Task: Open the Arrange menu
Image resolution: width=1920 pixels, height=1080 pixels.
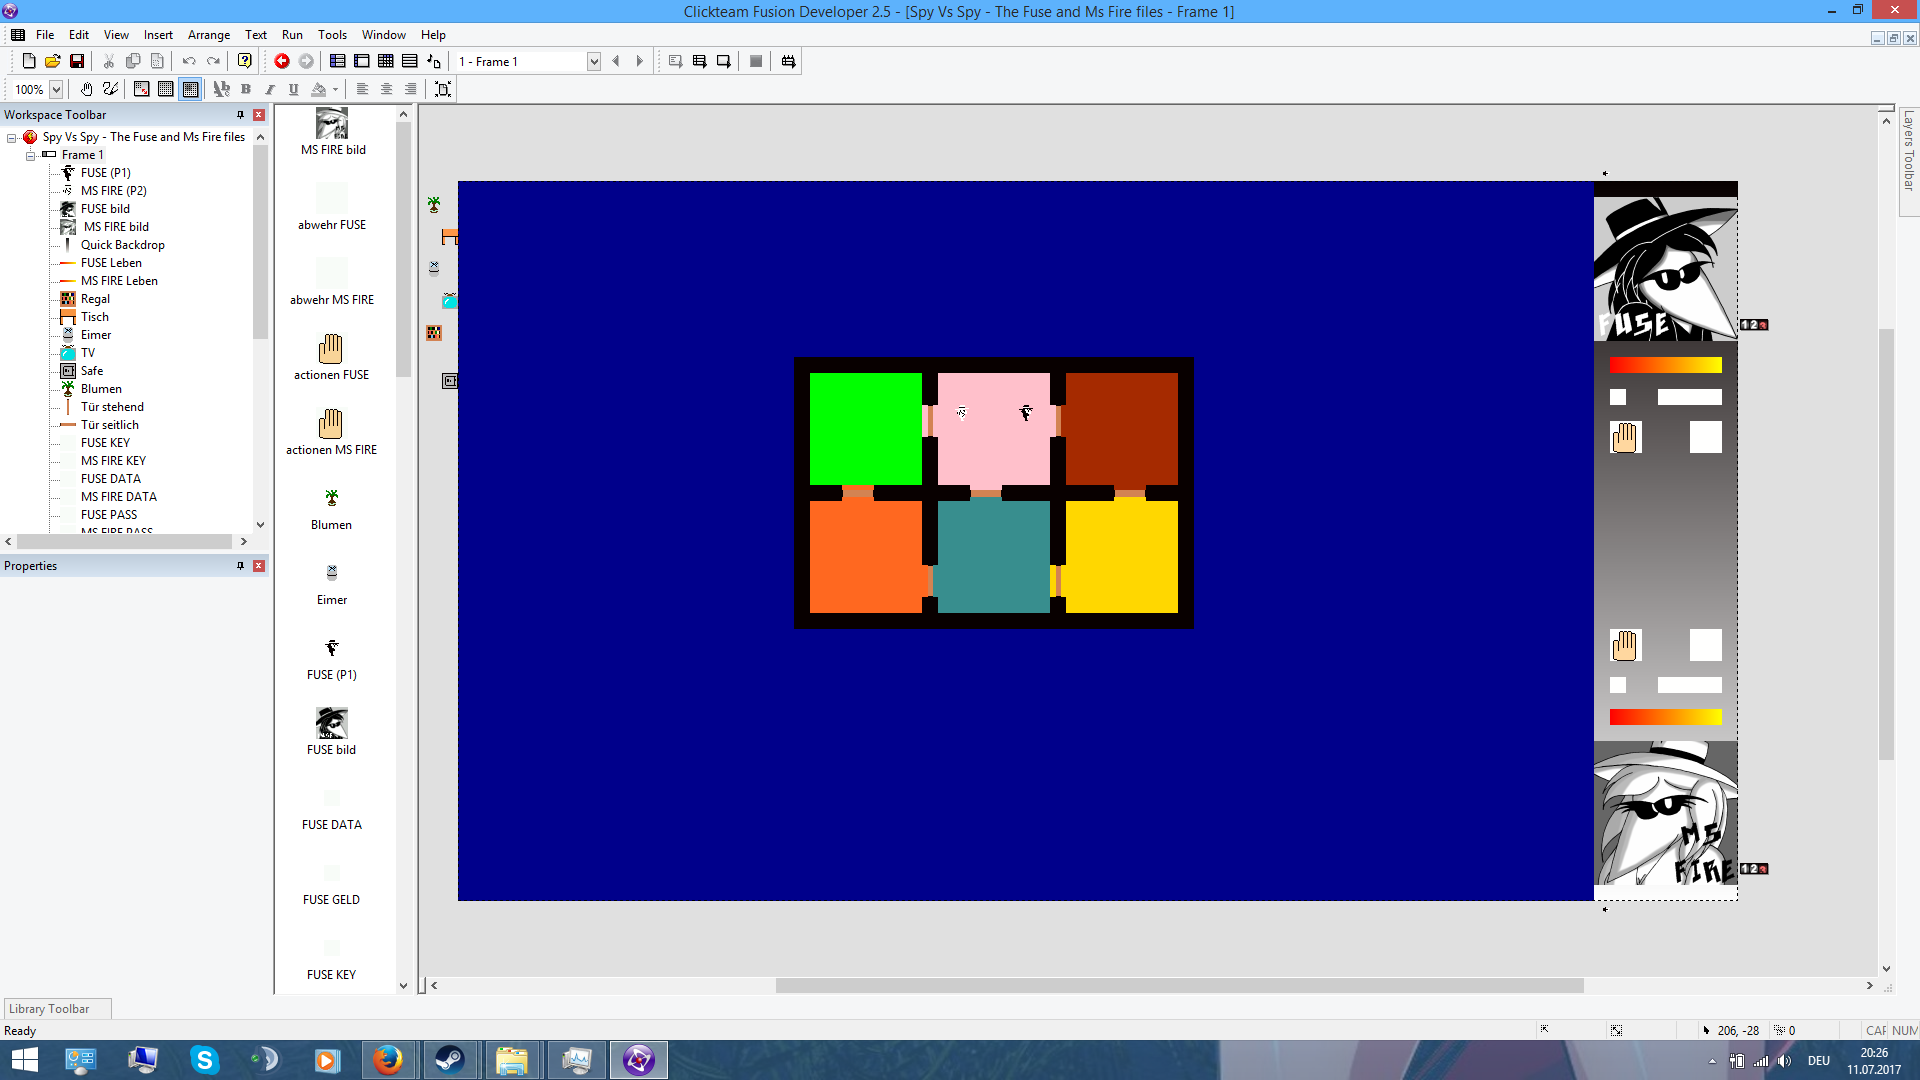Action: coord(208,35)
